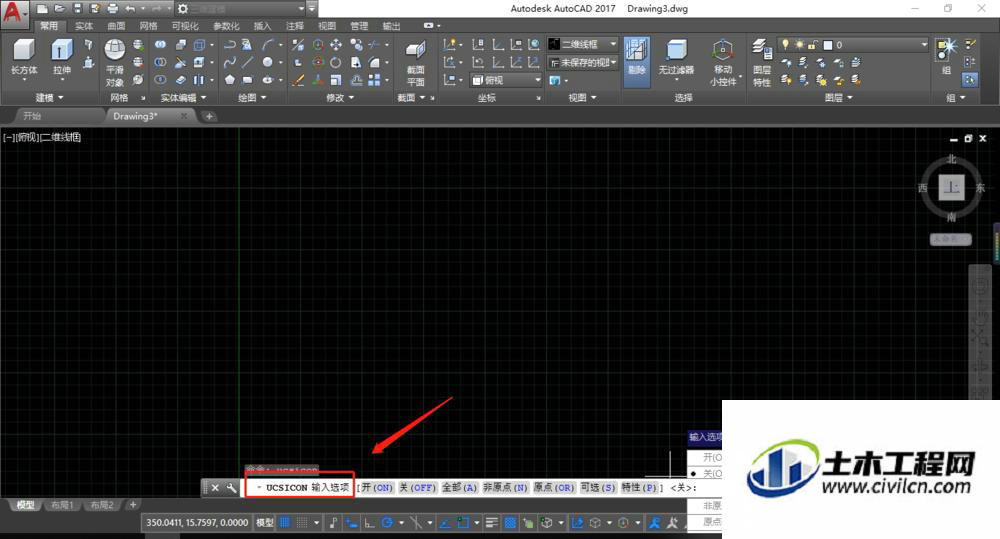Screen dimensions: 1000x539
Task: Toggle Object Snap in status bar
Action: click(463, 523)
